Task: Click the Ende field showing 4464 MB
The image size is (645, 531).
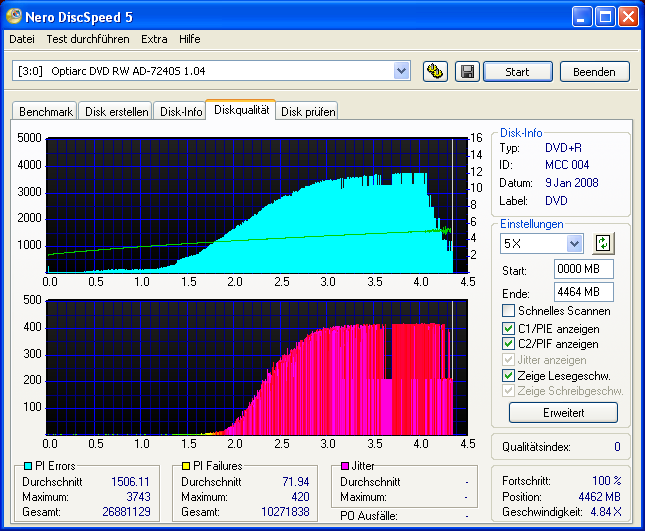Action: click(583, 292)
